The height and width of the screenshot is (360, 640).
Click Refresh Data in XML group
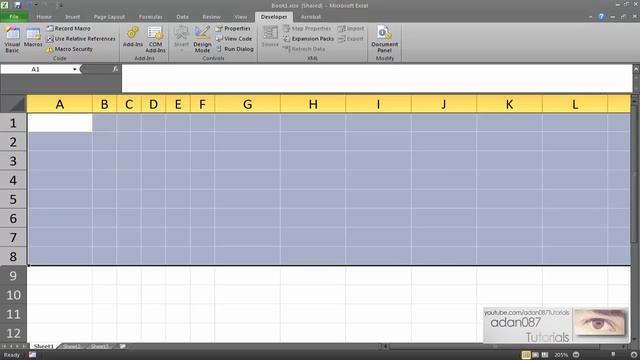pyautogui.click(x=304, y=49)
